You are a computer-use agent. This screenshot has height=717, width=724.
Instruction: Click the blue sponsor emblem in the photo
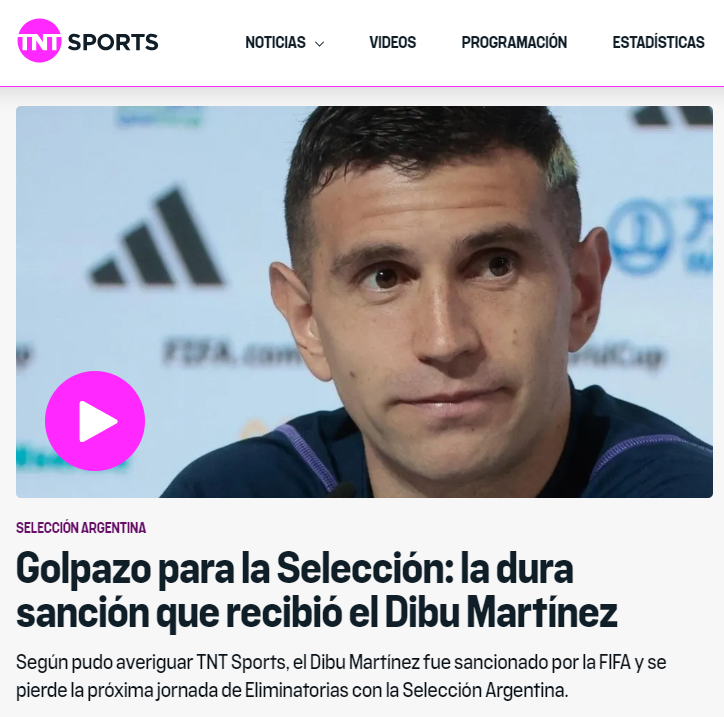click(640, 237)
